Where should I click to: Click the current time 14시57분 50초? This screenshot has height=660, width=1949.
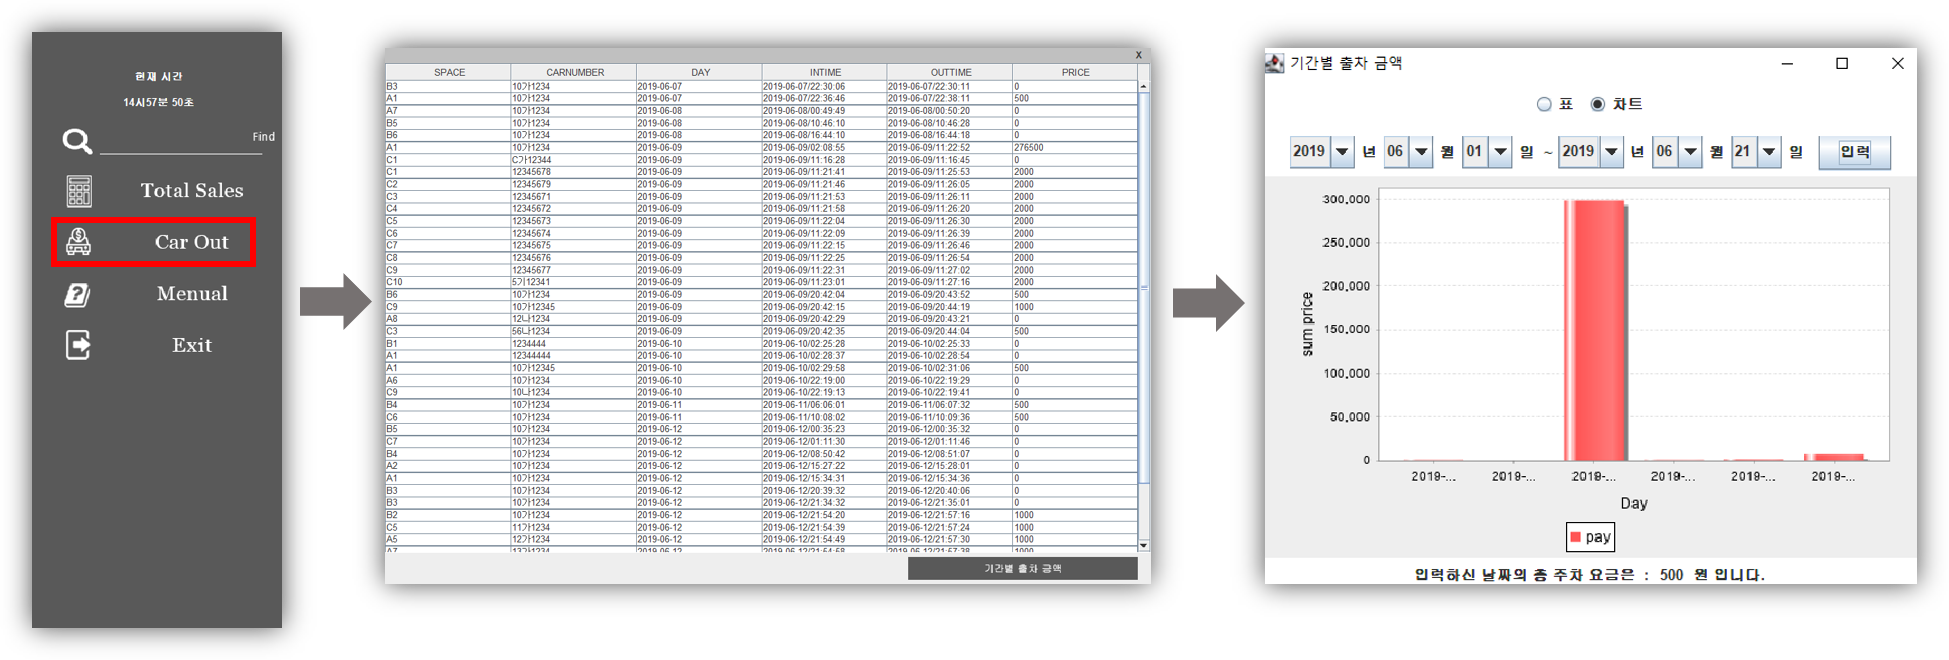point(158,102)
